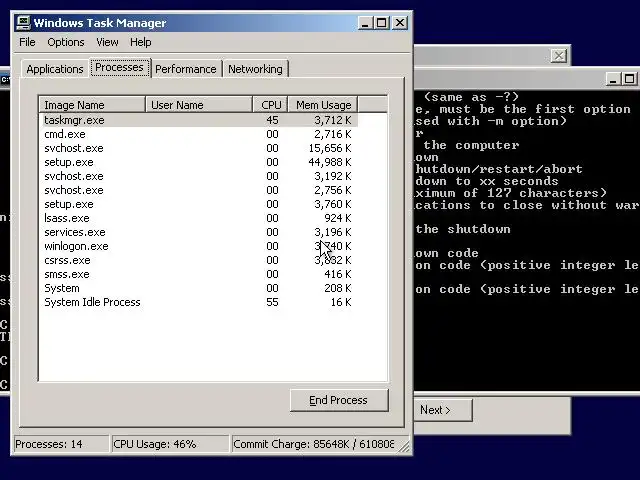Click the Commit Charge status bar entry
Screen dimensions: 640x480
point(313,444)
